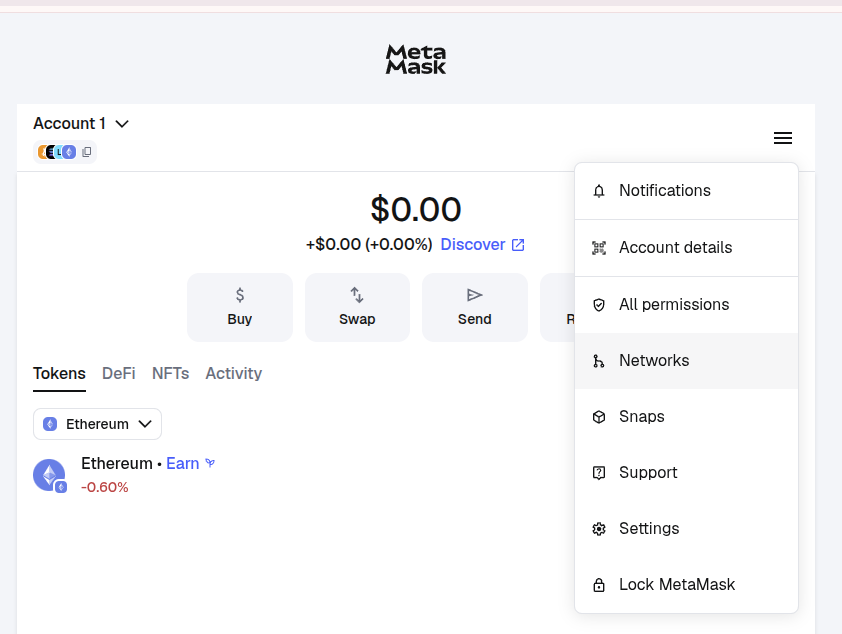The image size is (842, 634).
Task: Switch to the NFTs tab
Action: [170, 373]
